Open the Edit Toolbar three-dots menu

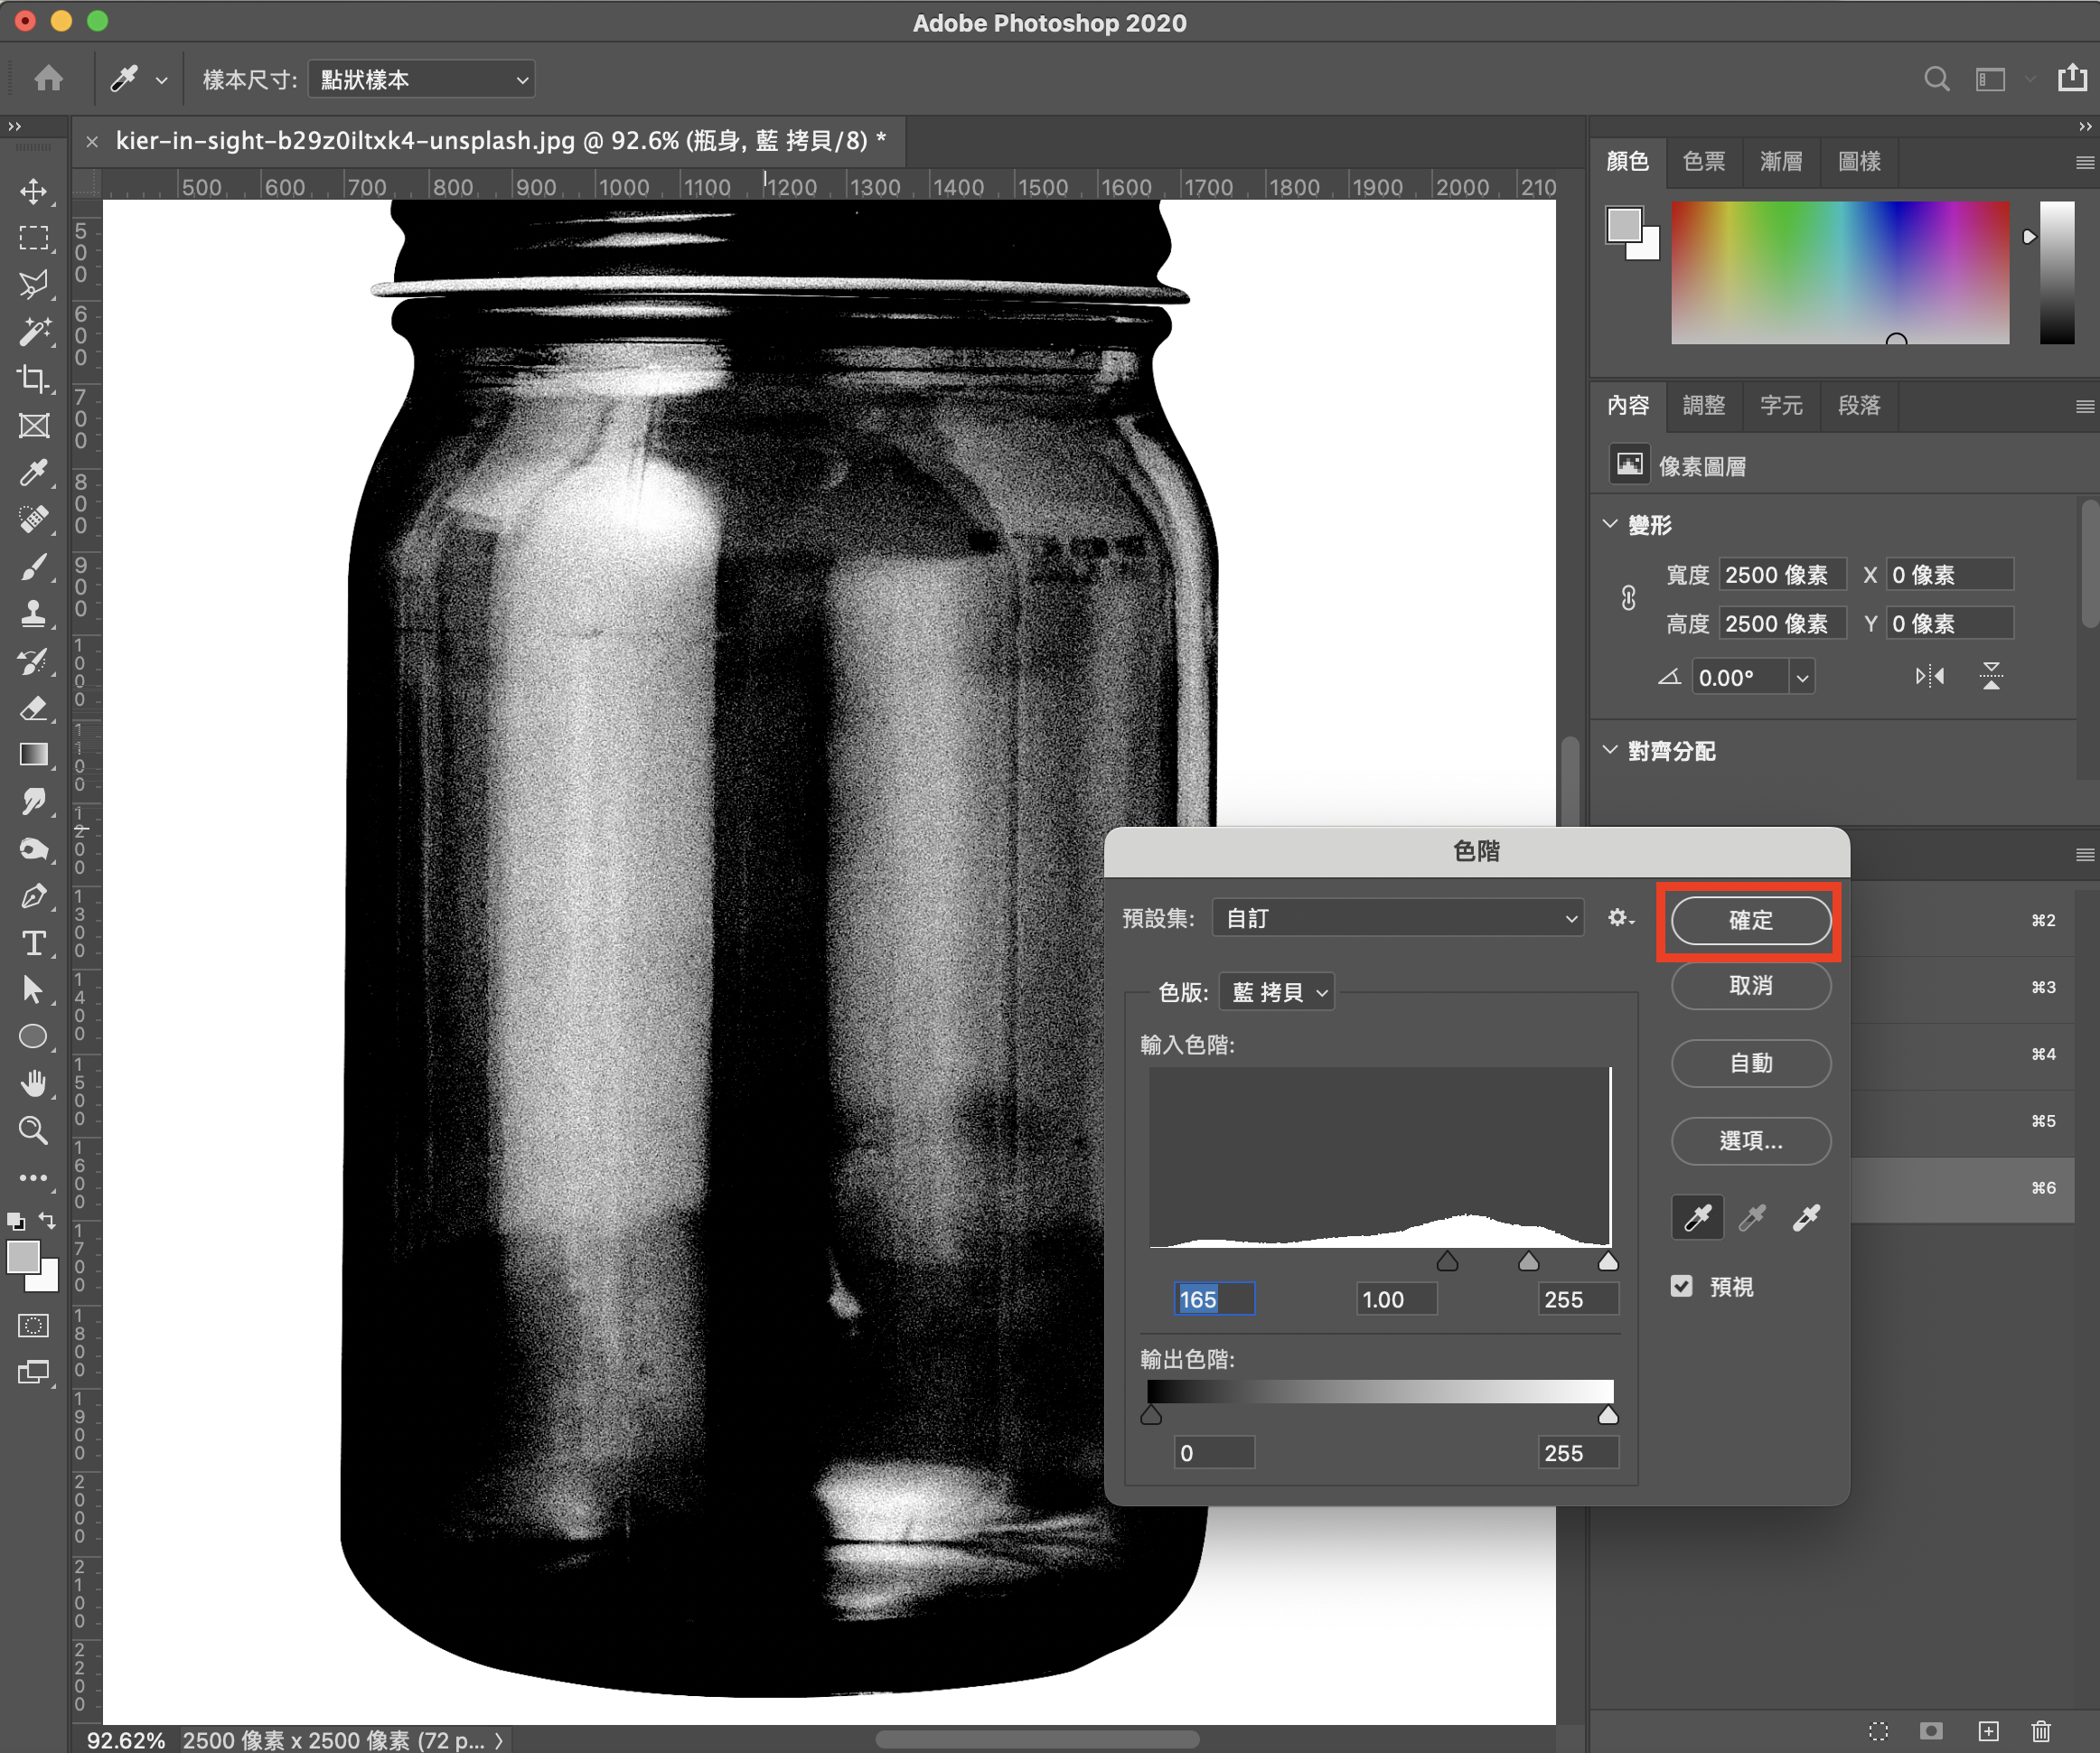click(x=34, y=1178)
